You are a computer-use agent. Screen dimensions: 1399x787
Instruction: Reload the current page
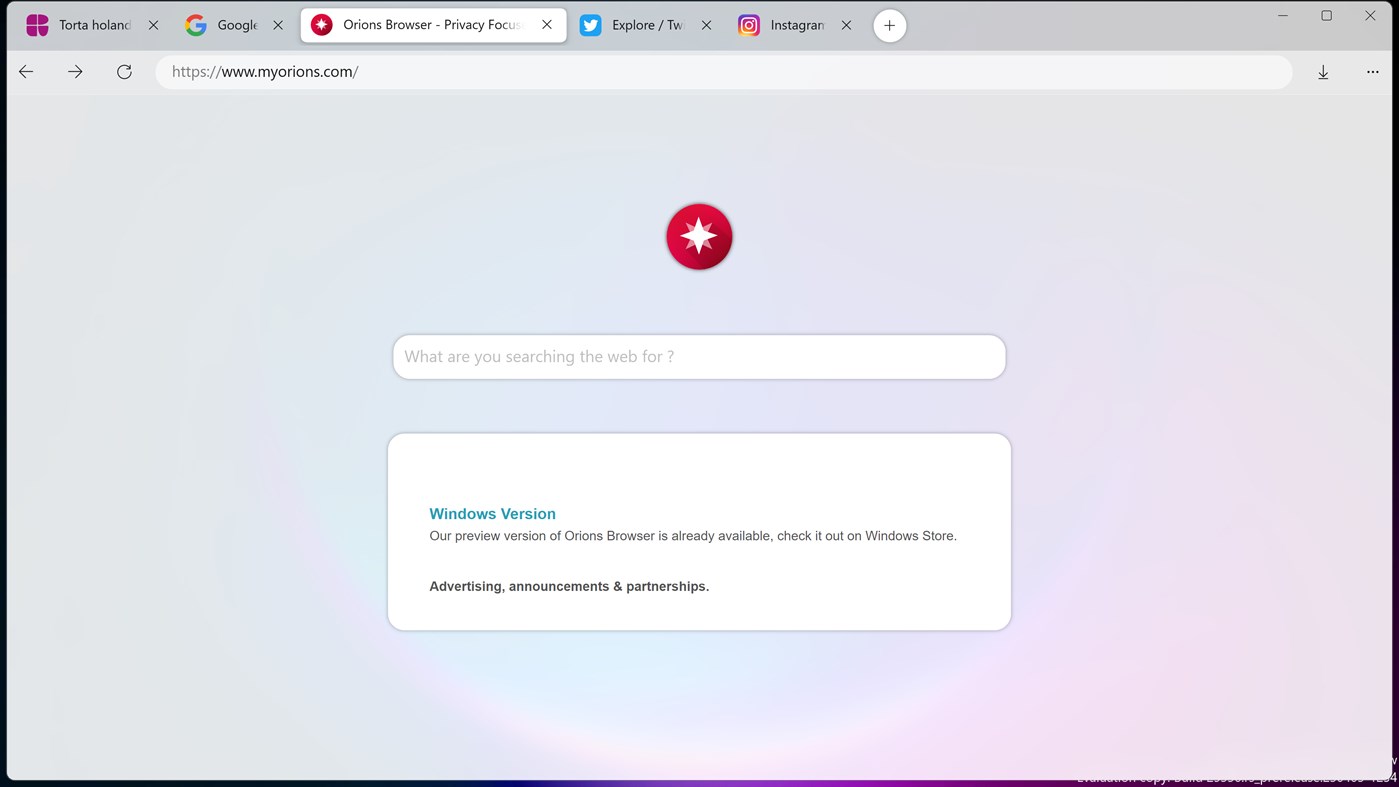coord(124,71)
